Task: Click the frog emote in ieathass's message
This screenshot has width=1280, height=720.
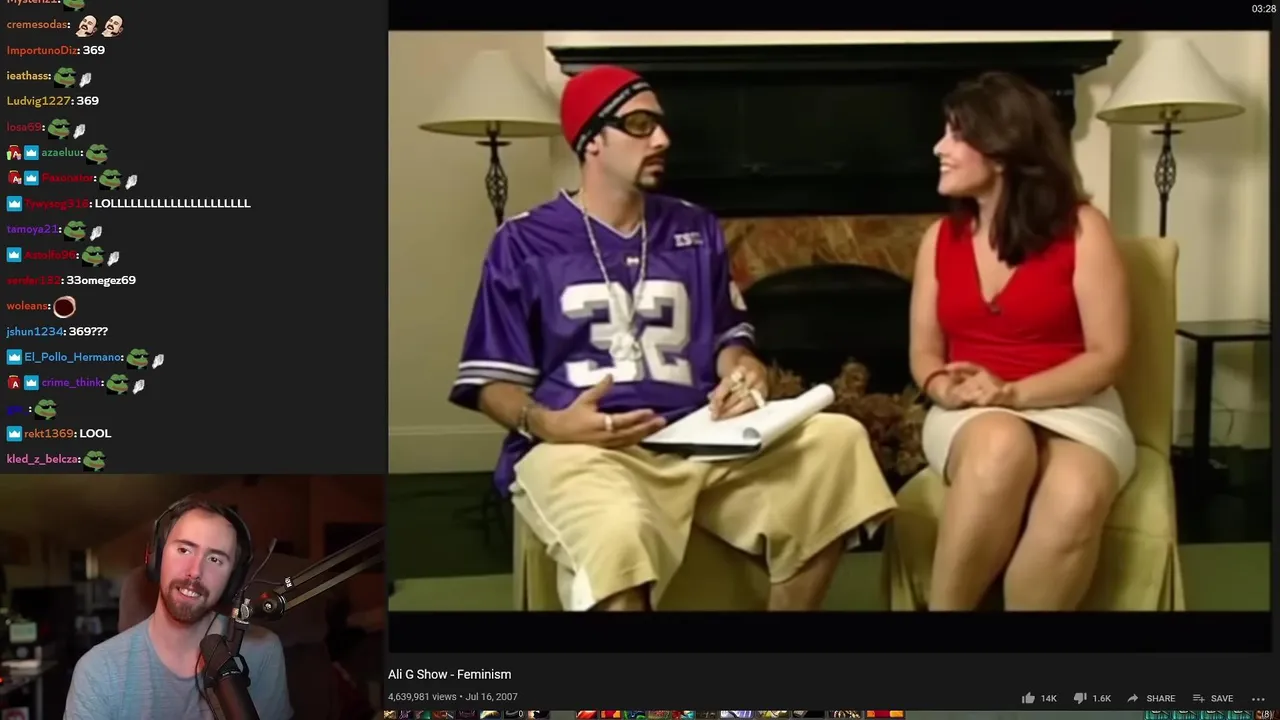Action: click(x=65, y=77)
